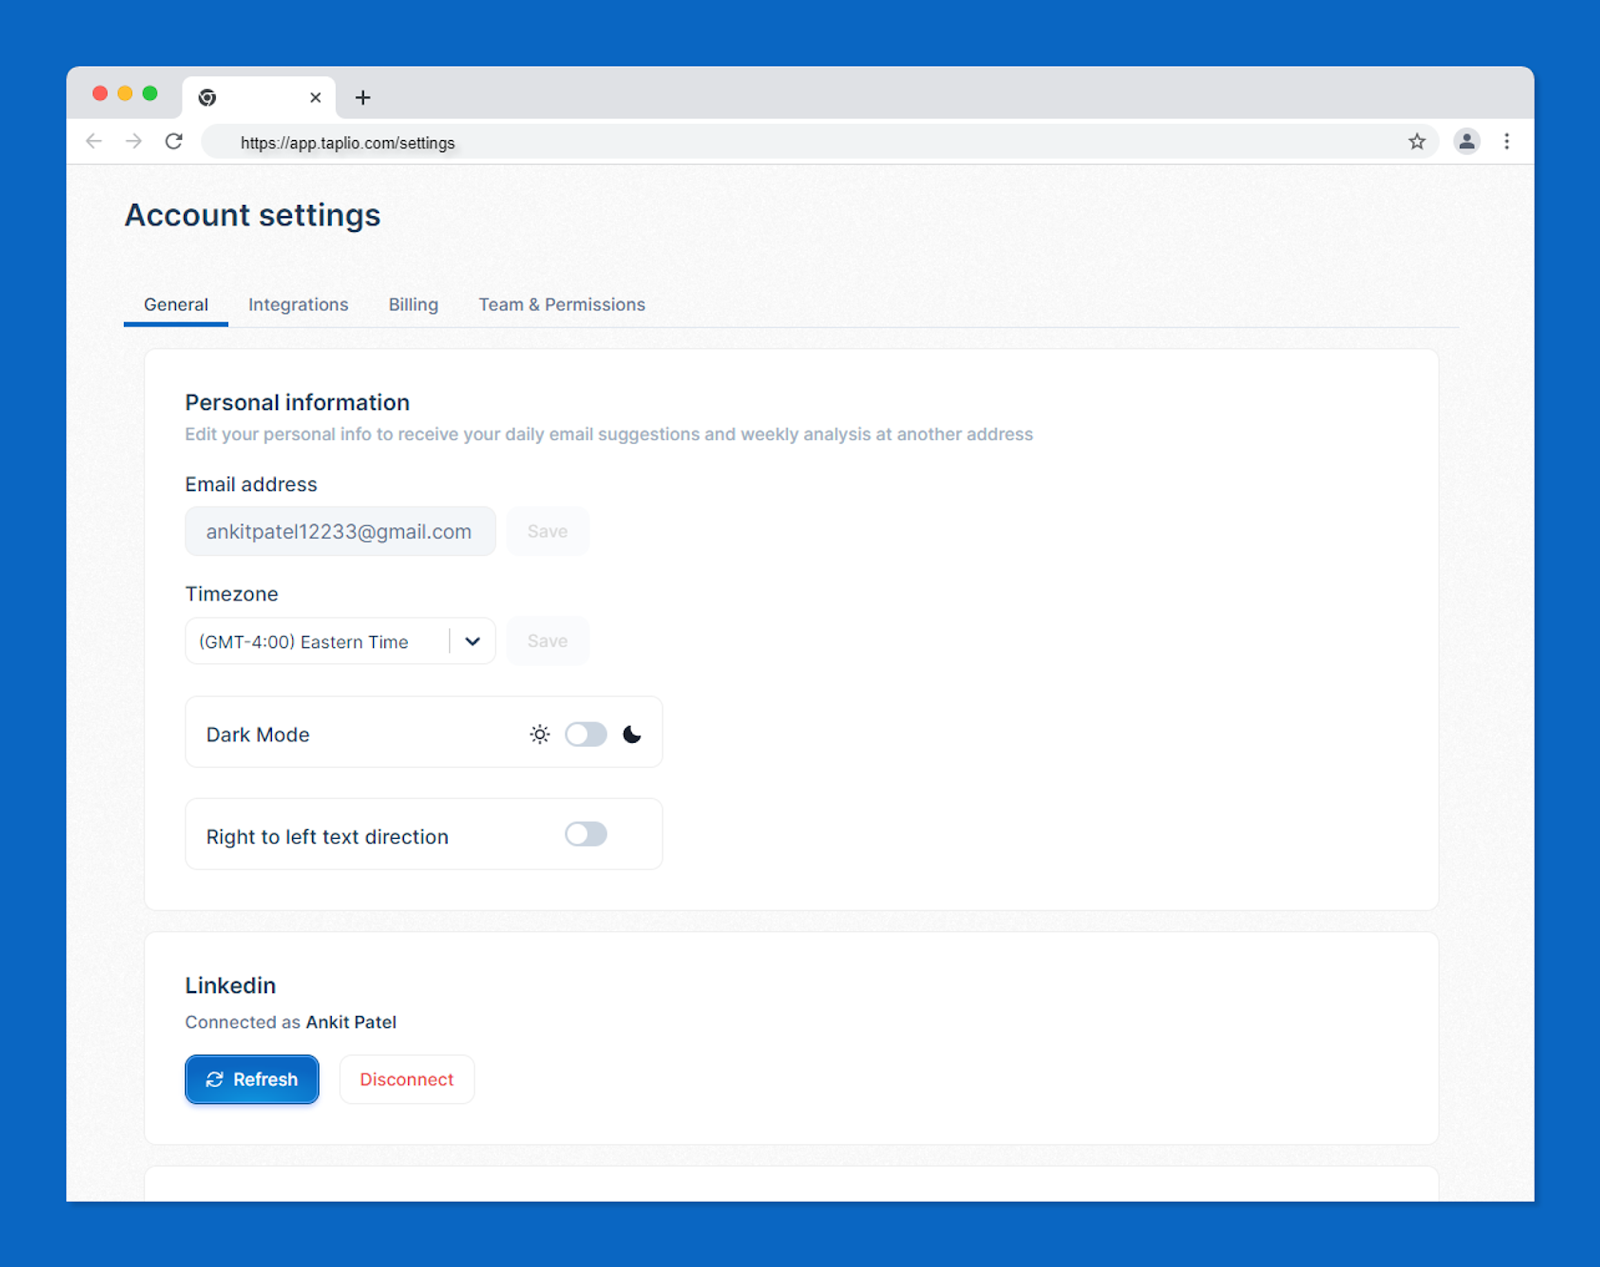
Task: Click the '(GMT-4:00) Eastern Time' value
Action: [x=303, y=642]
